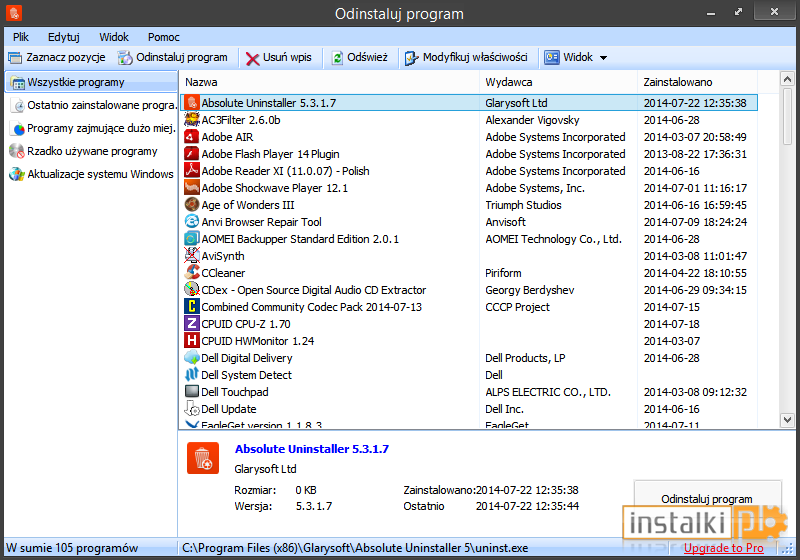Select the Glarysoft Ltd publisher cell in list
Viewport: 800px width, 560px height.
(516, 103)
